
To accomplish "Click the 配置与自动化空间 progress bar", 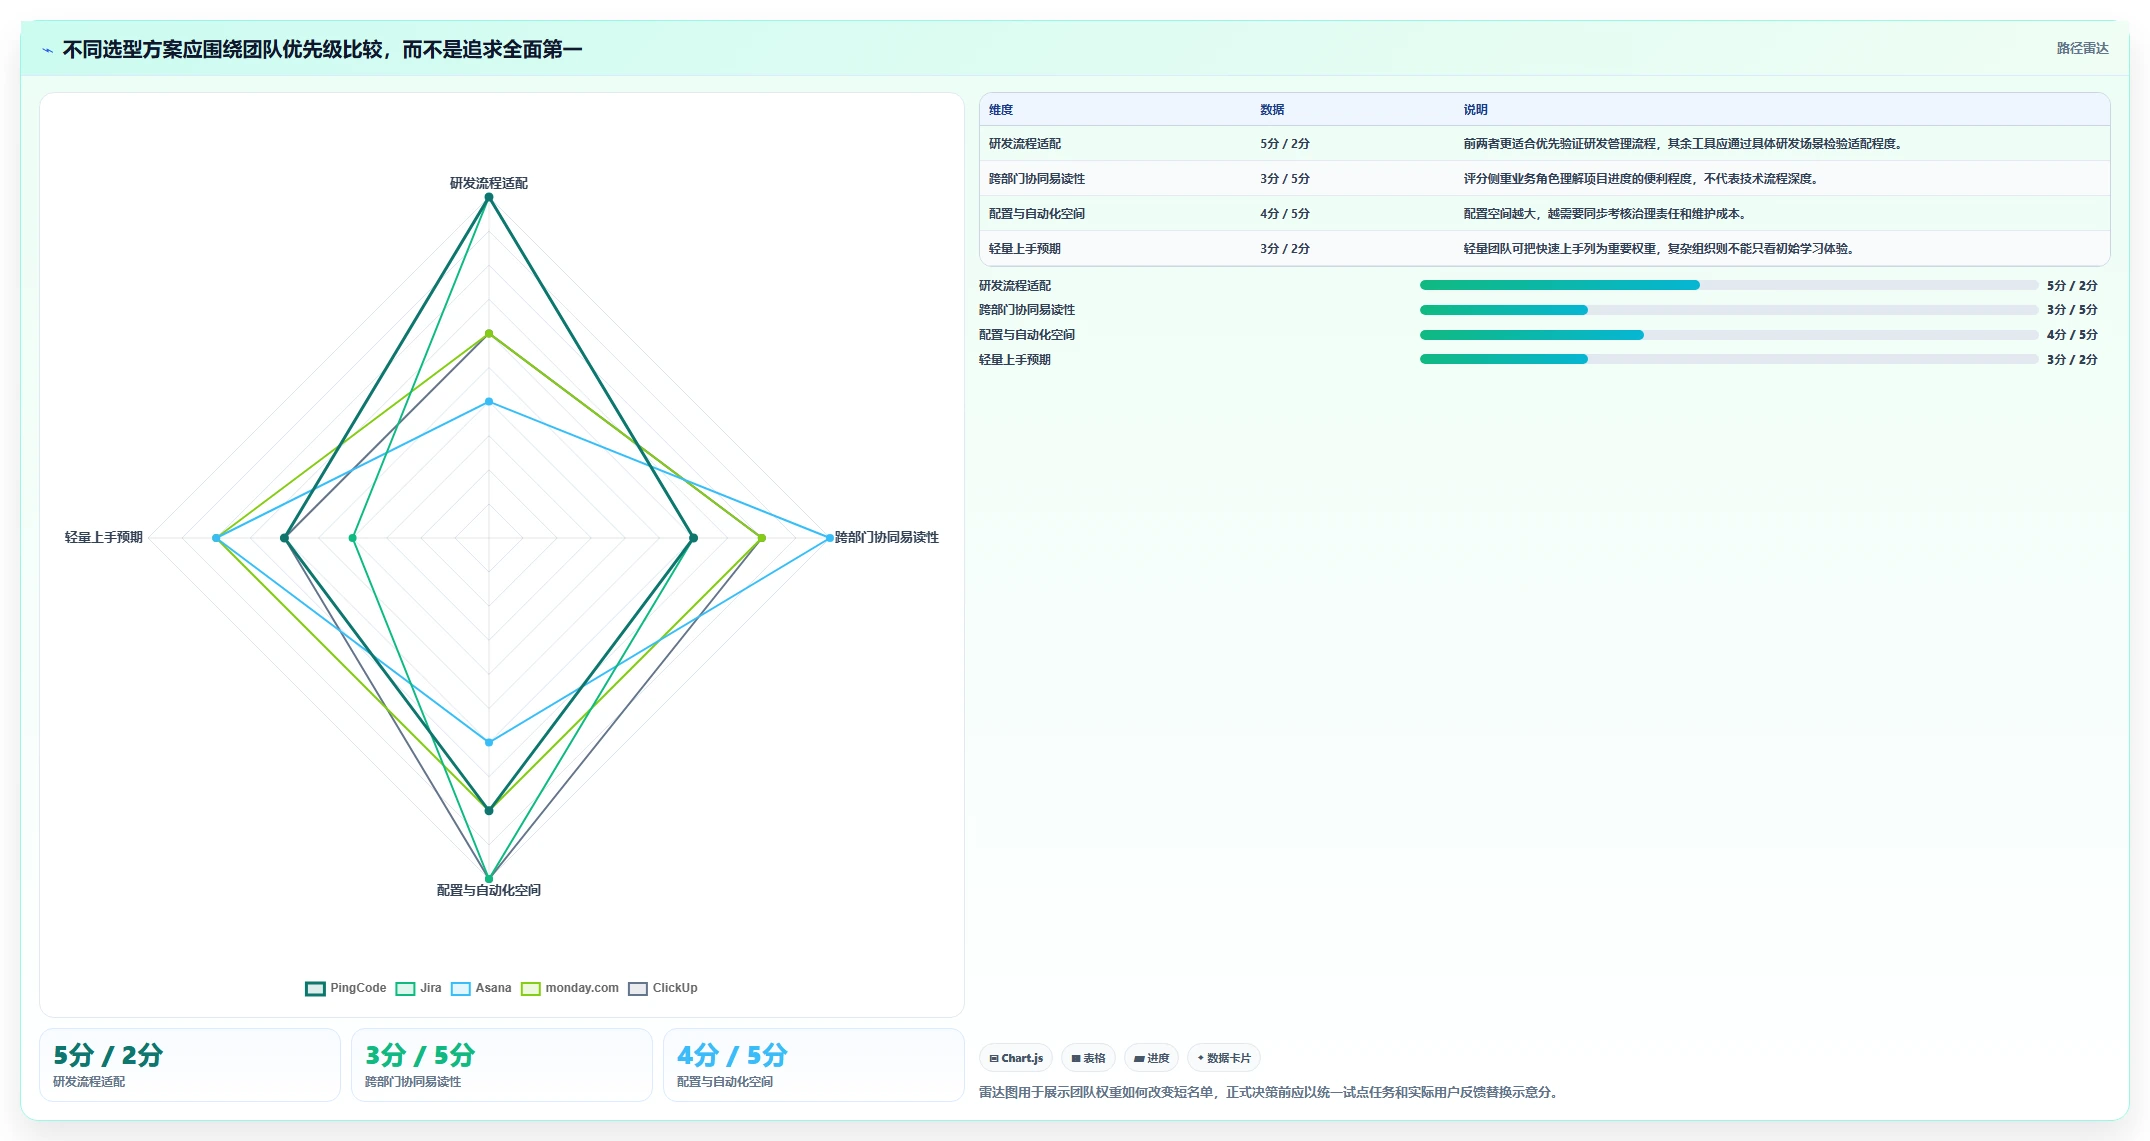I will click(x=1728, y=335).
